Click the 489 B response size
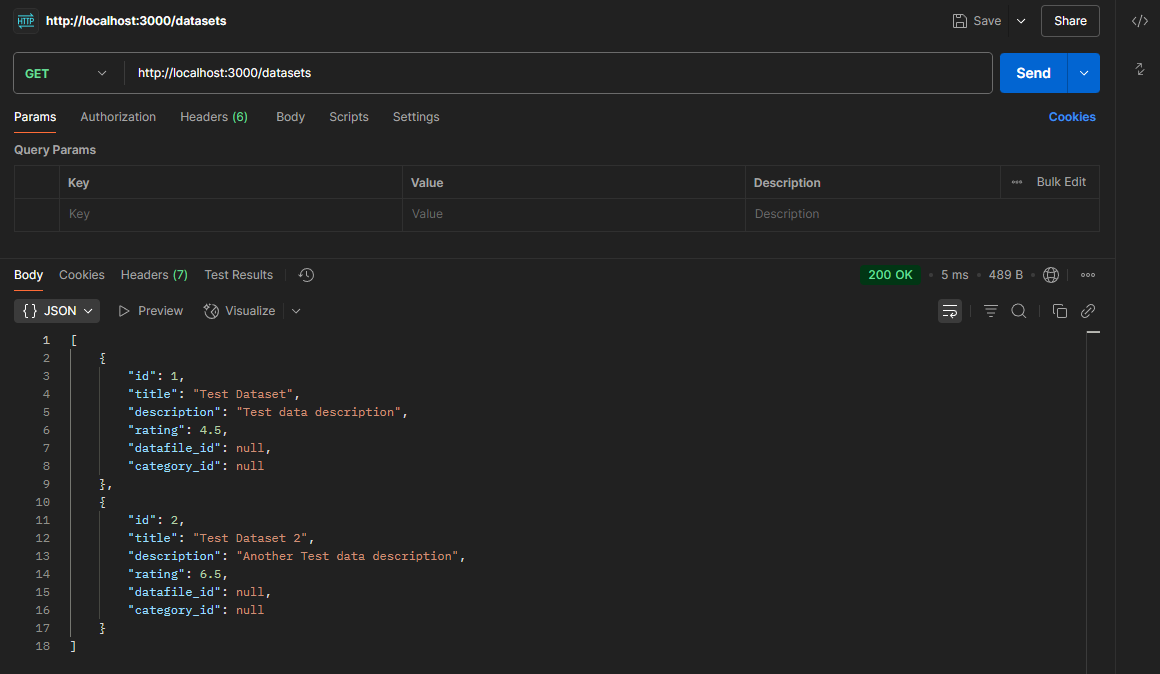 (x=1005, y=275)
